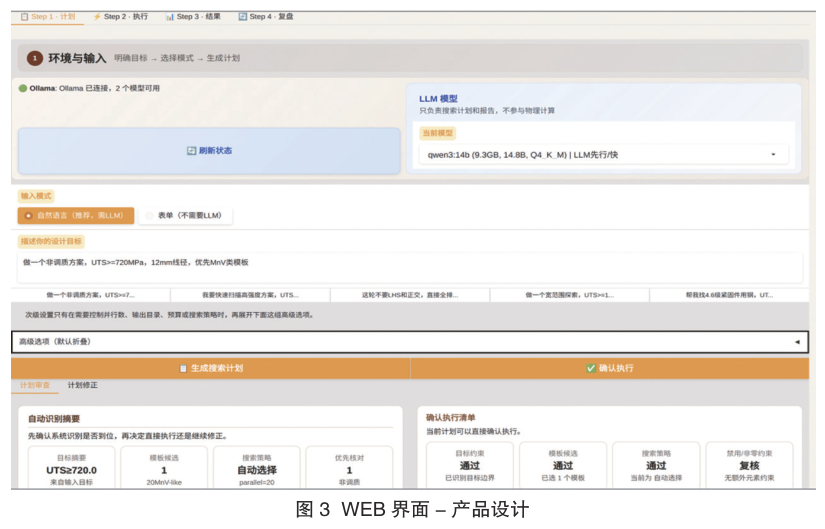The image size is (825, 529).
Task: Click 'Ollama 已连接, 2 个模型可用' status text
Action: (x=109, y=88)
